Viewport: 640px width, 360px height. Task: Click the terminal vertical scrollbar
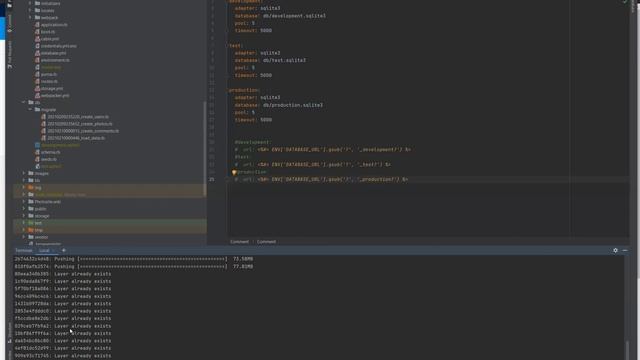click(x=628, y=350)
